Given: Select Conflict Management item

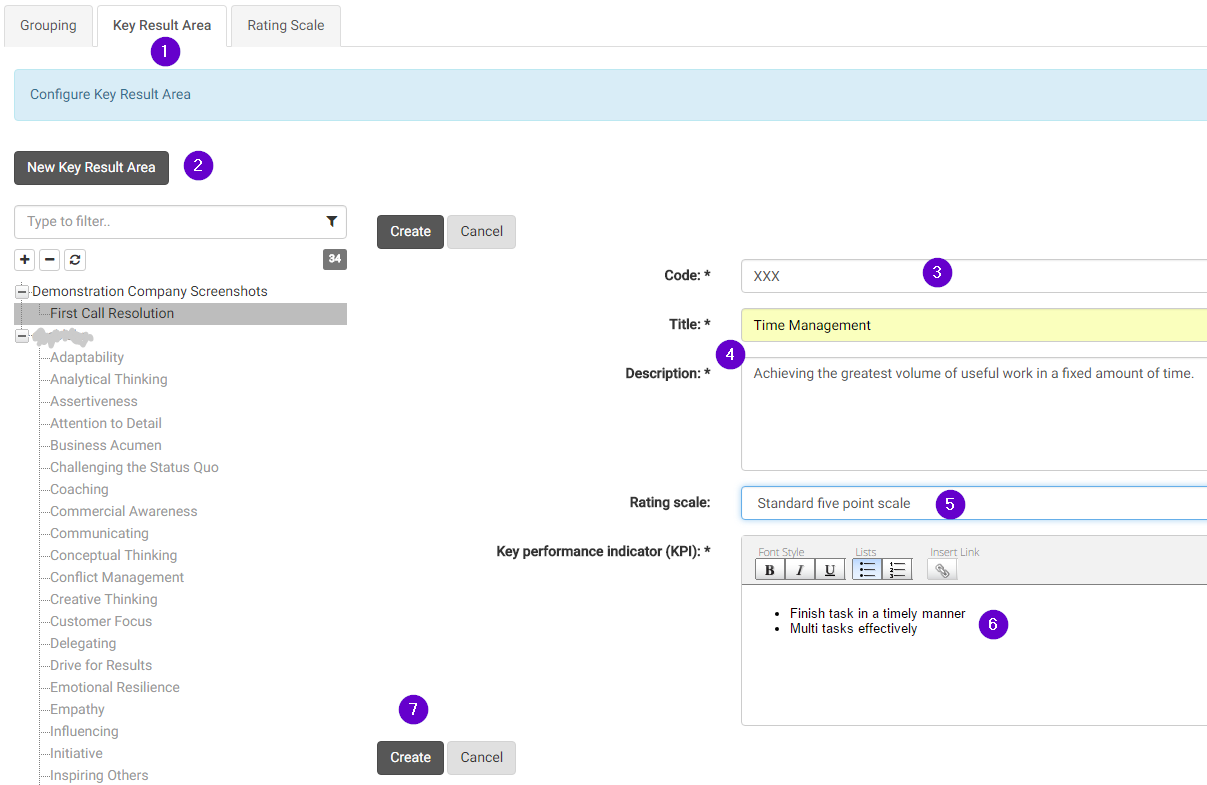Looking at the screenshot, I should point(117,578).
